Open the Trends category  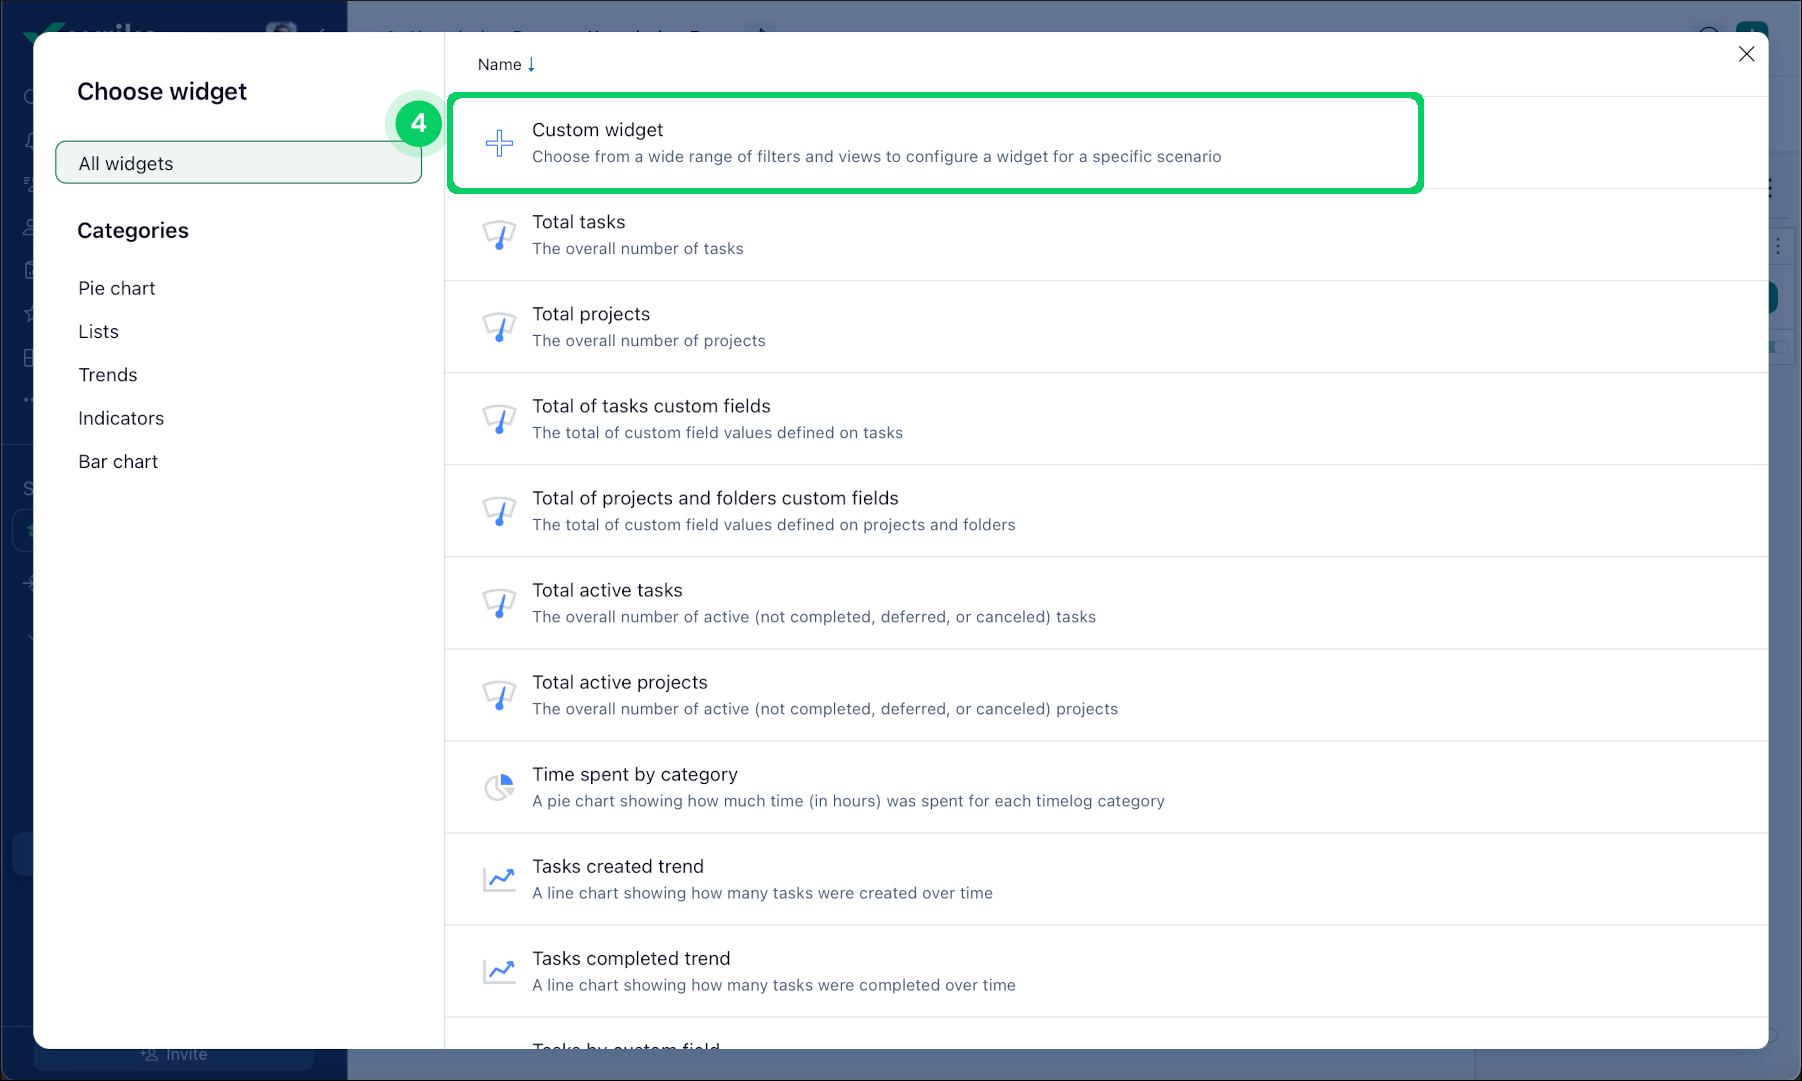click(107, 375)
